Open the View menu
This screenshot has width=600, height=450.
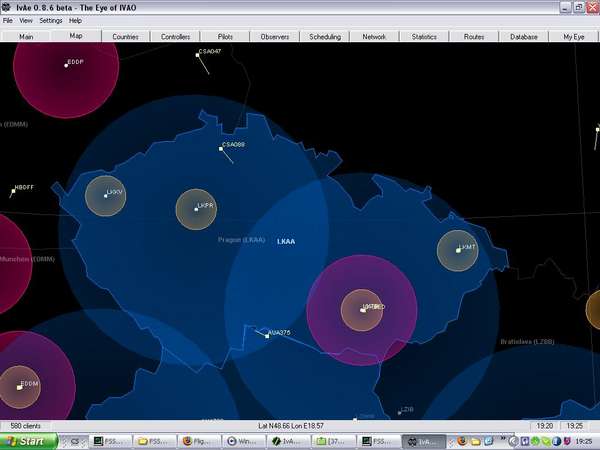tap(26, 20)
